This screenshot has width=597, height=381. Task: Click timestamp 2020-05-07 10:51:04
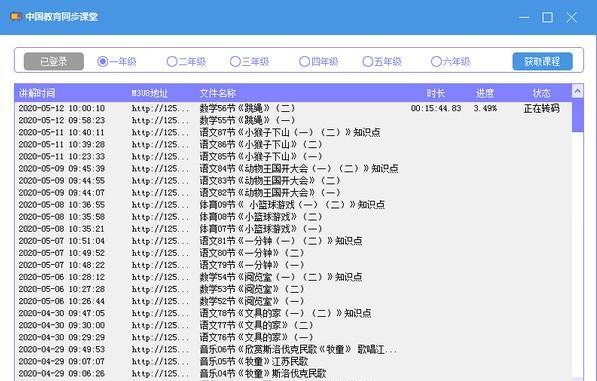tap(62, 241)
